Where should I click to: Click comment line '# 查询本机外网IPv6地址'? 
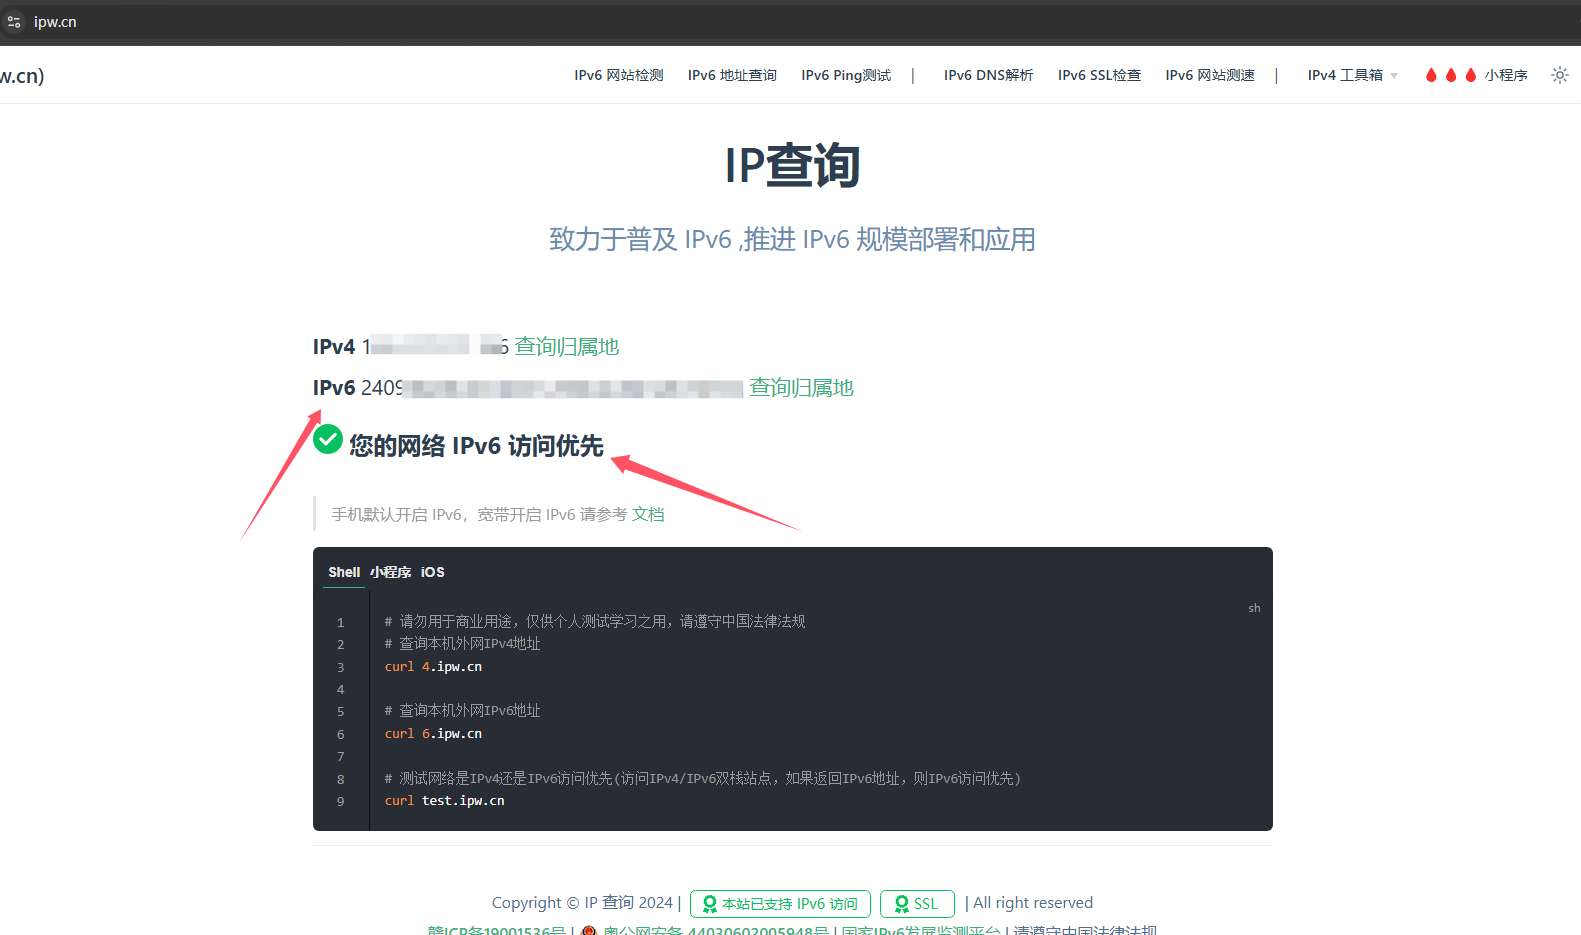point(462,711)
